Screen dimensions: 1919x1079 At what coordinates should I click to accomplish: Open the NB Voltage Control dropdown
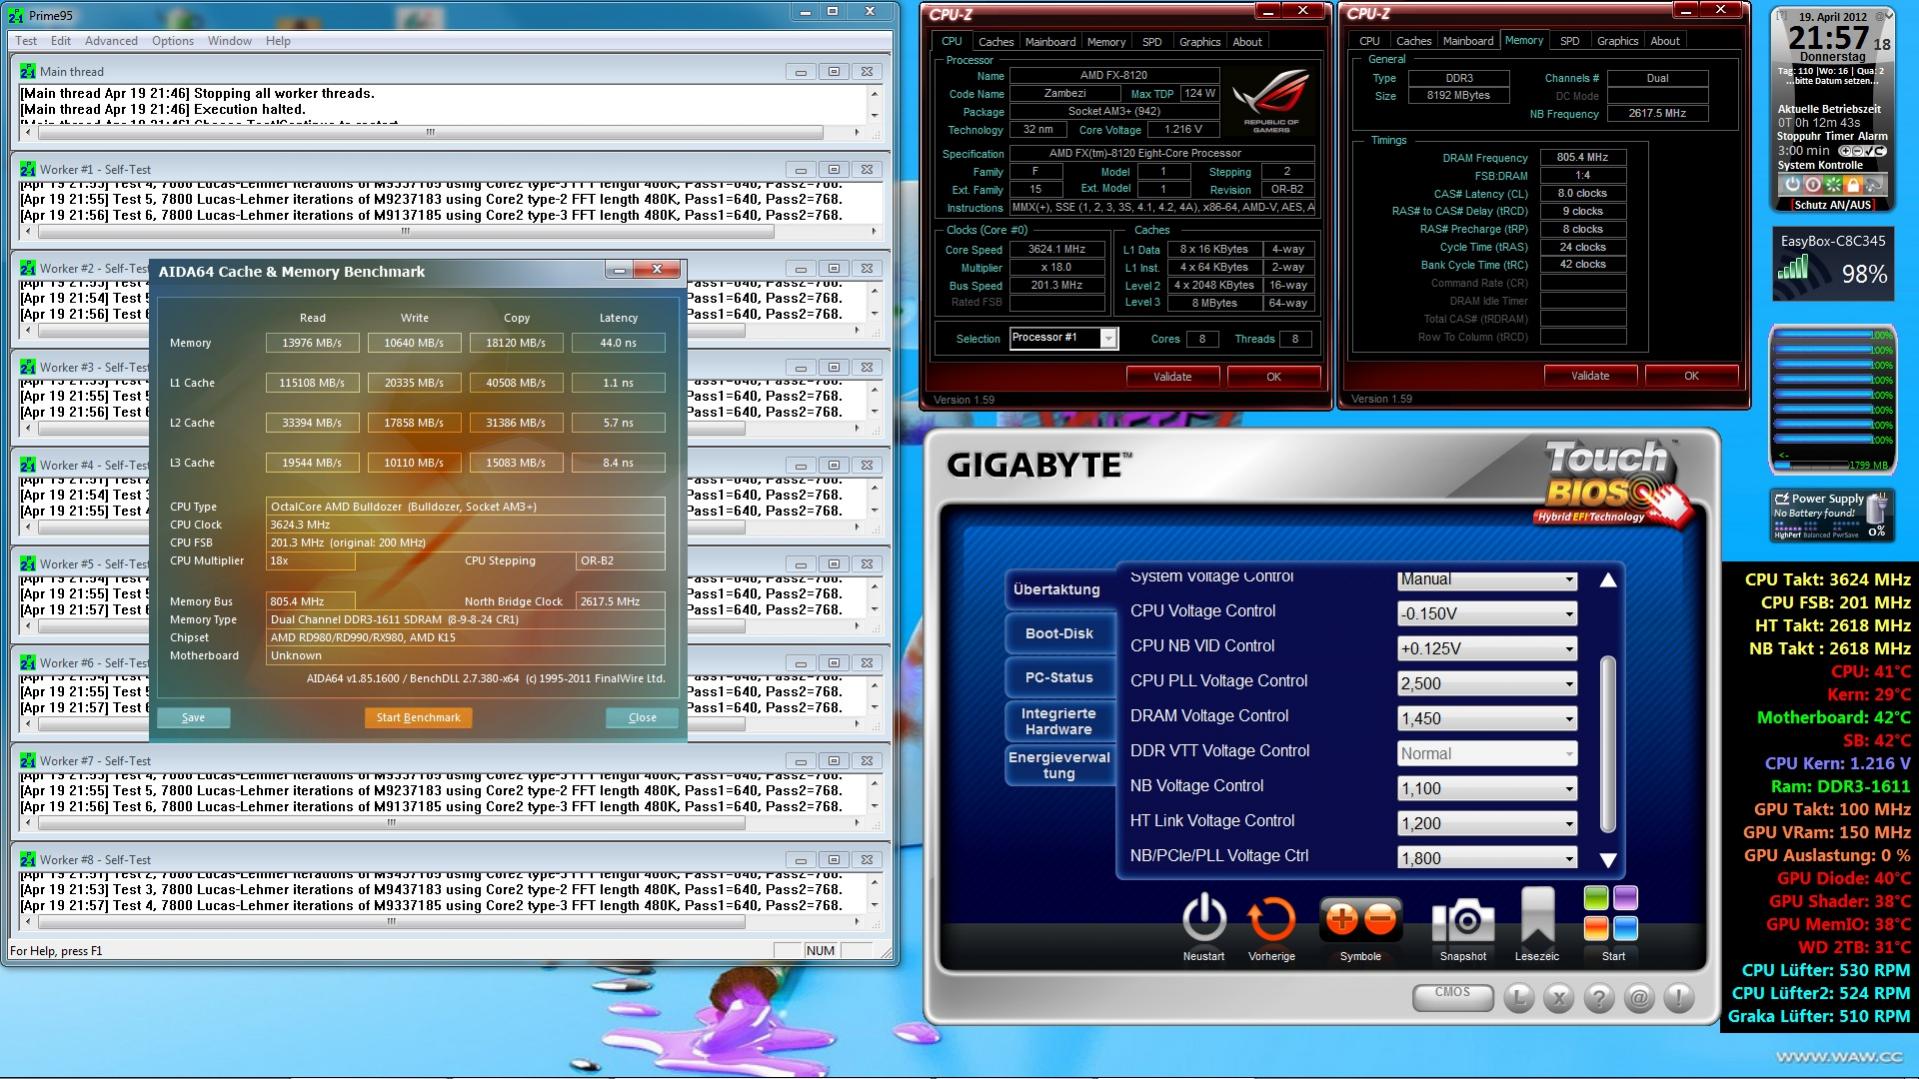[x=1487, y=789]
